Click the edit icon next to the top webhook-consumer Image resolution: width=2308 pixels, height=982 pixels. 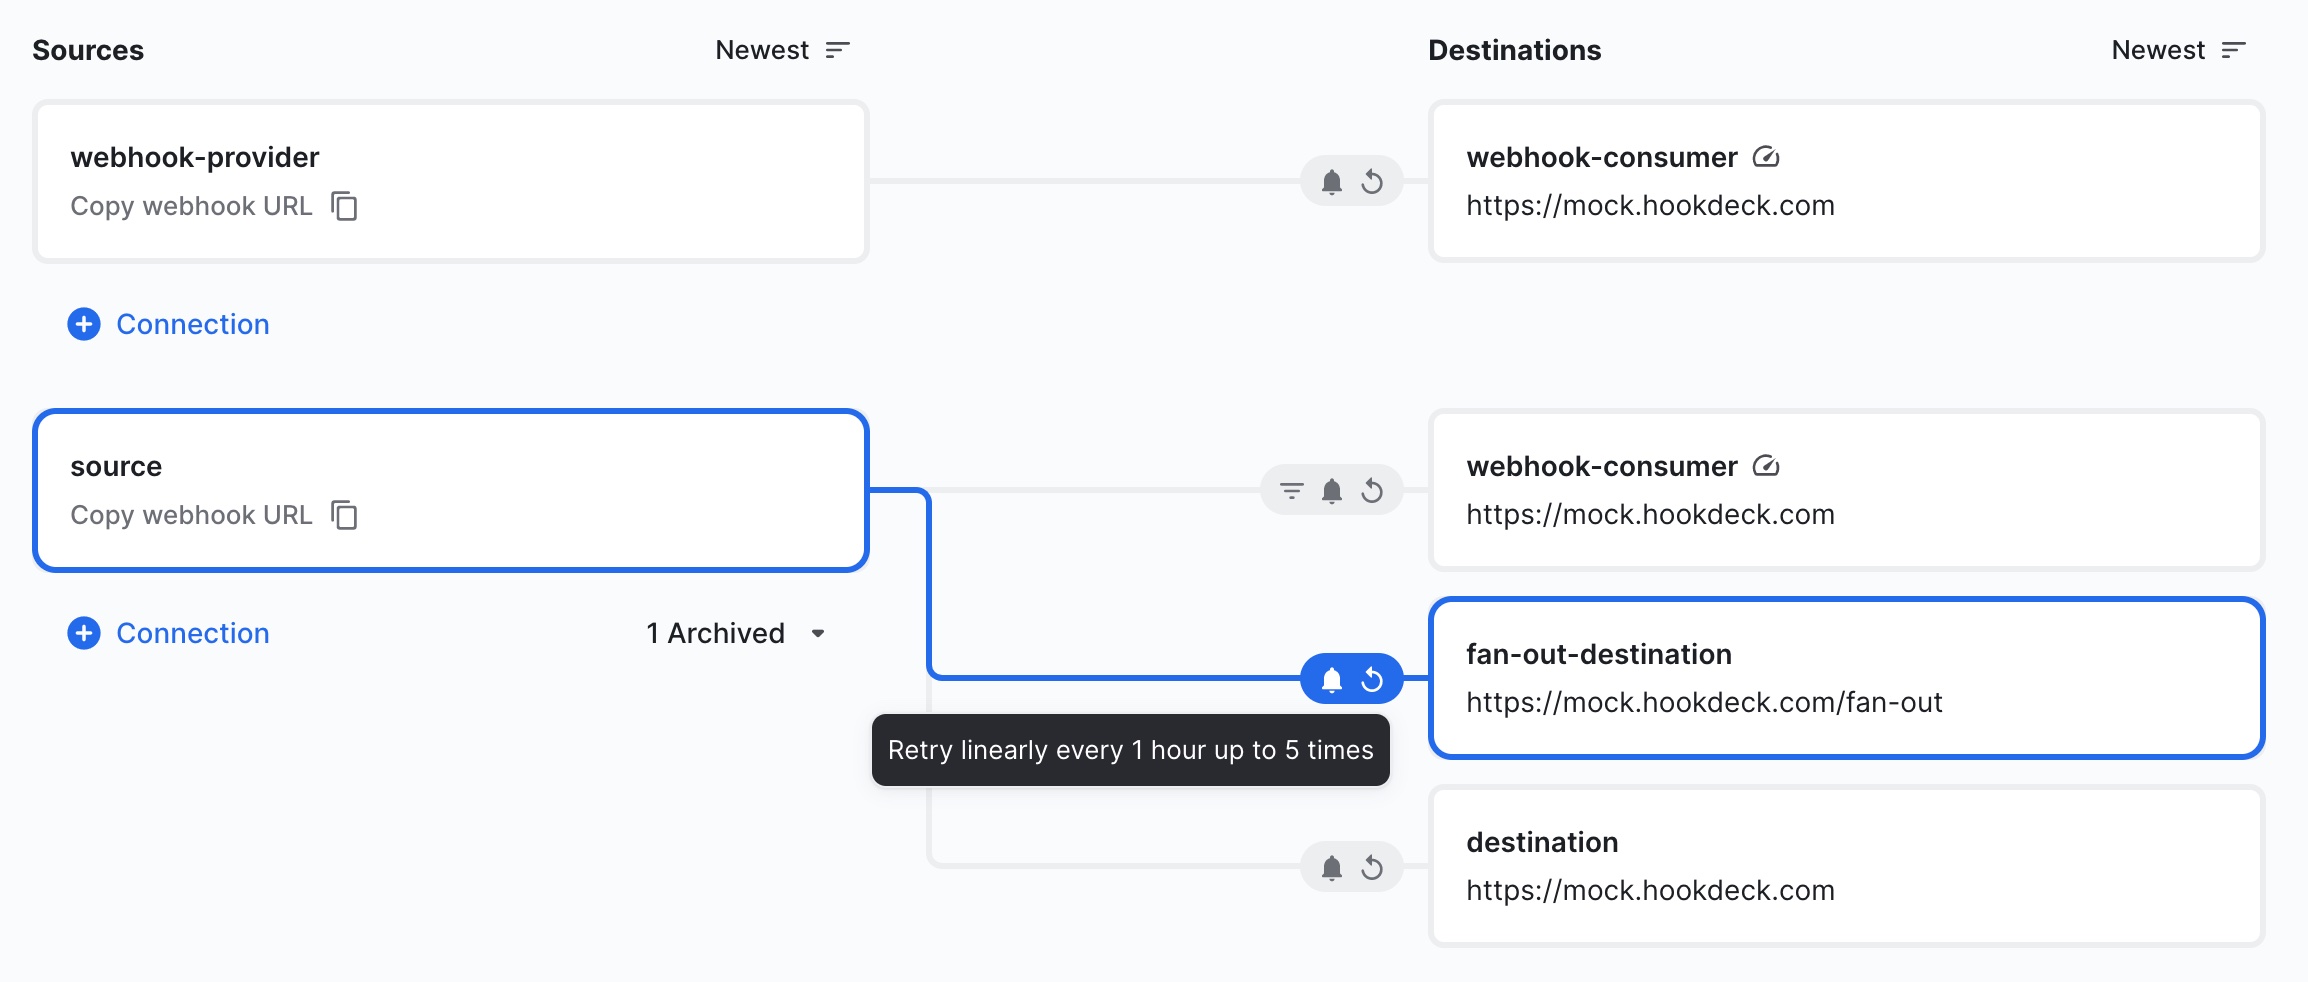[1767, 156]
